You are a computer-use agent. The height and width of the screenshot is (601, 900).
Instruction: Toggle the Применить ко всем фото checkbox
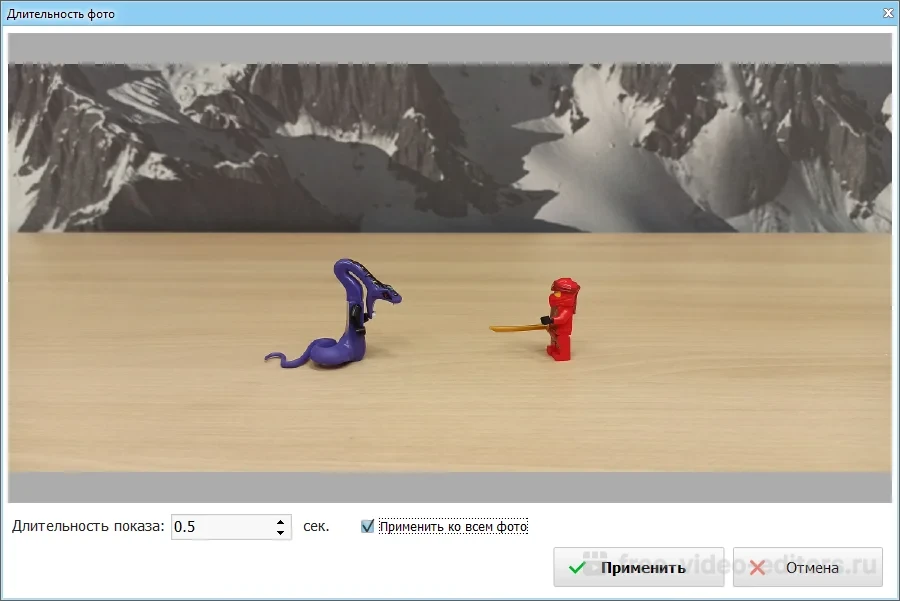(367, 526)
